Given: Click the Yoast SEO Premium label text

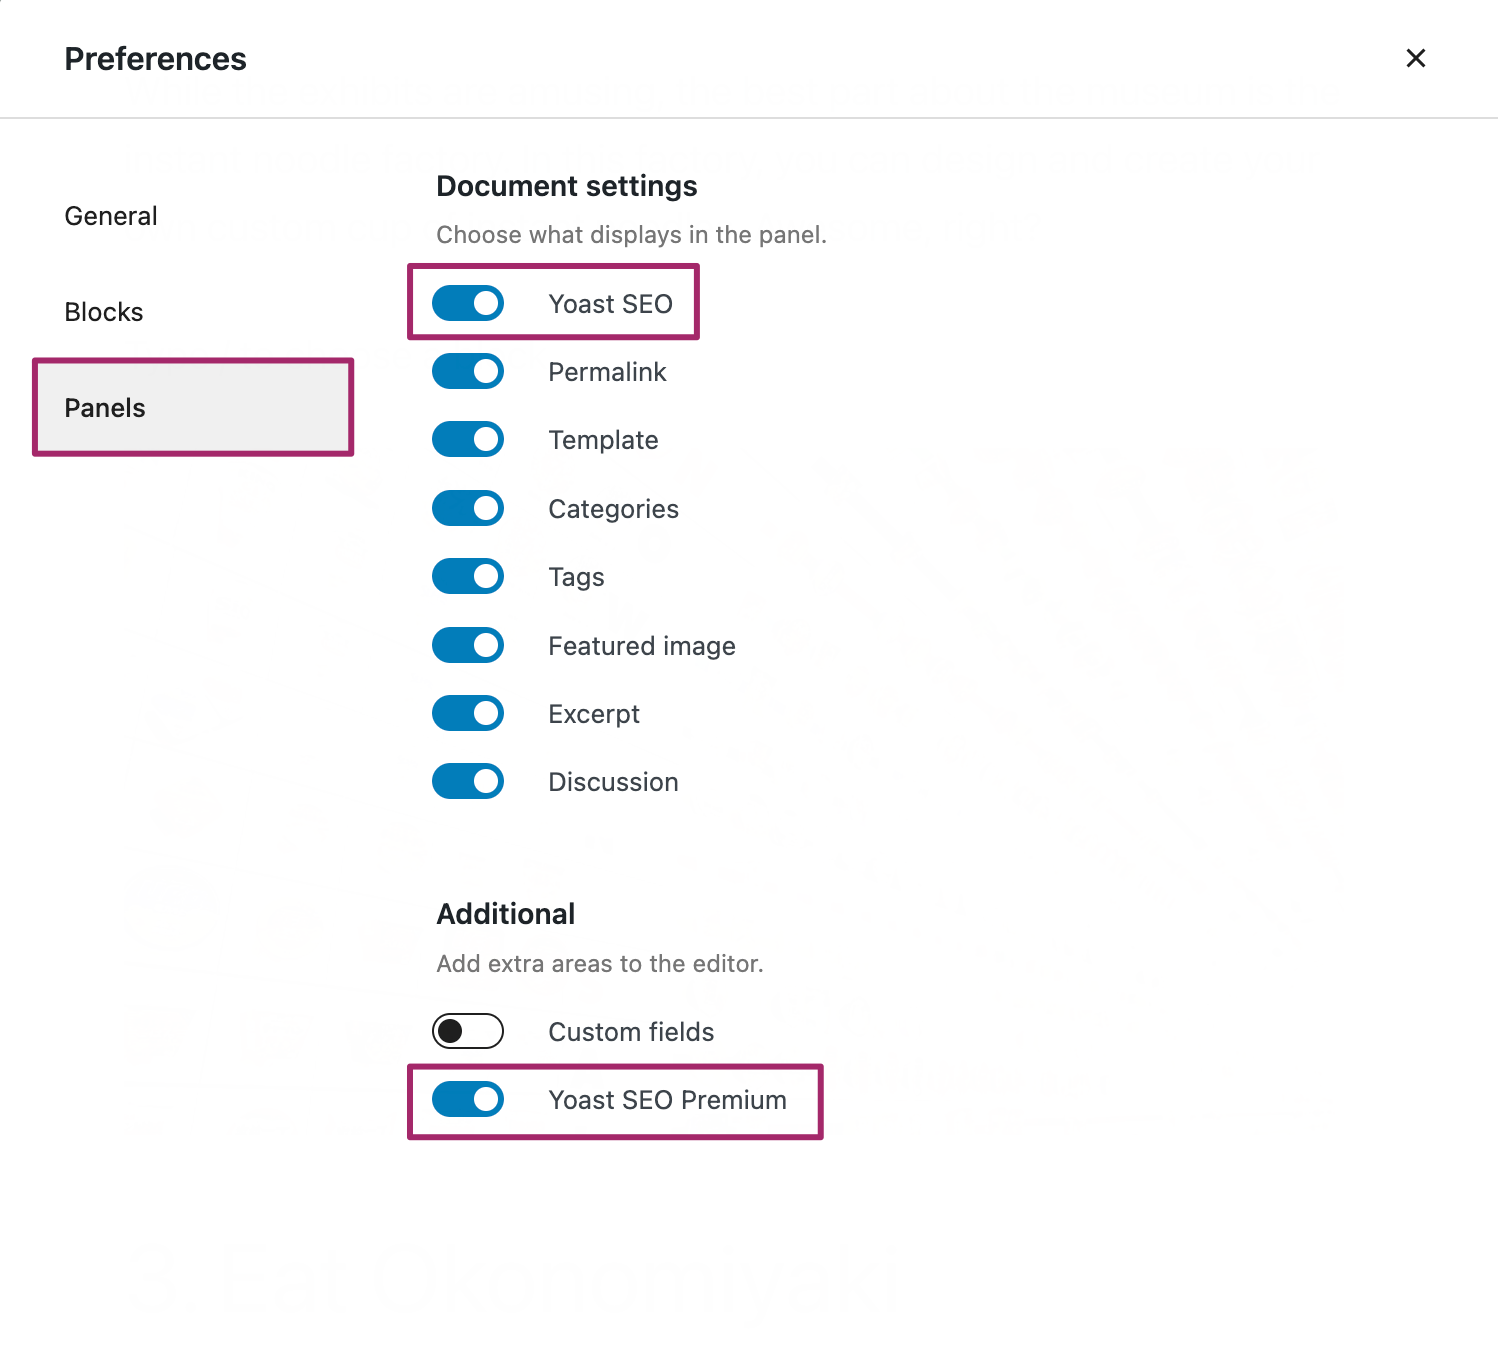Looking at the screenshot, I should [x=667, y=1100].
